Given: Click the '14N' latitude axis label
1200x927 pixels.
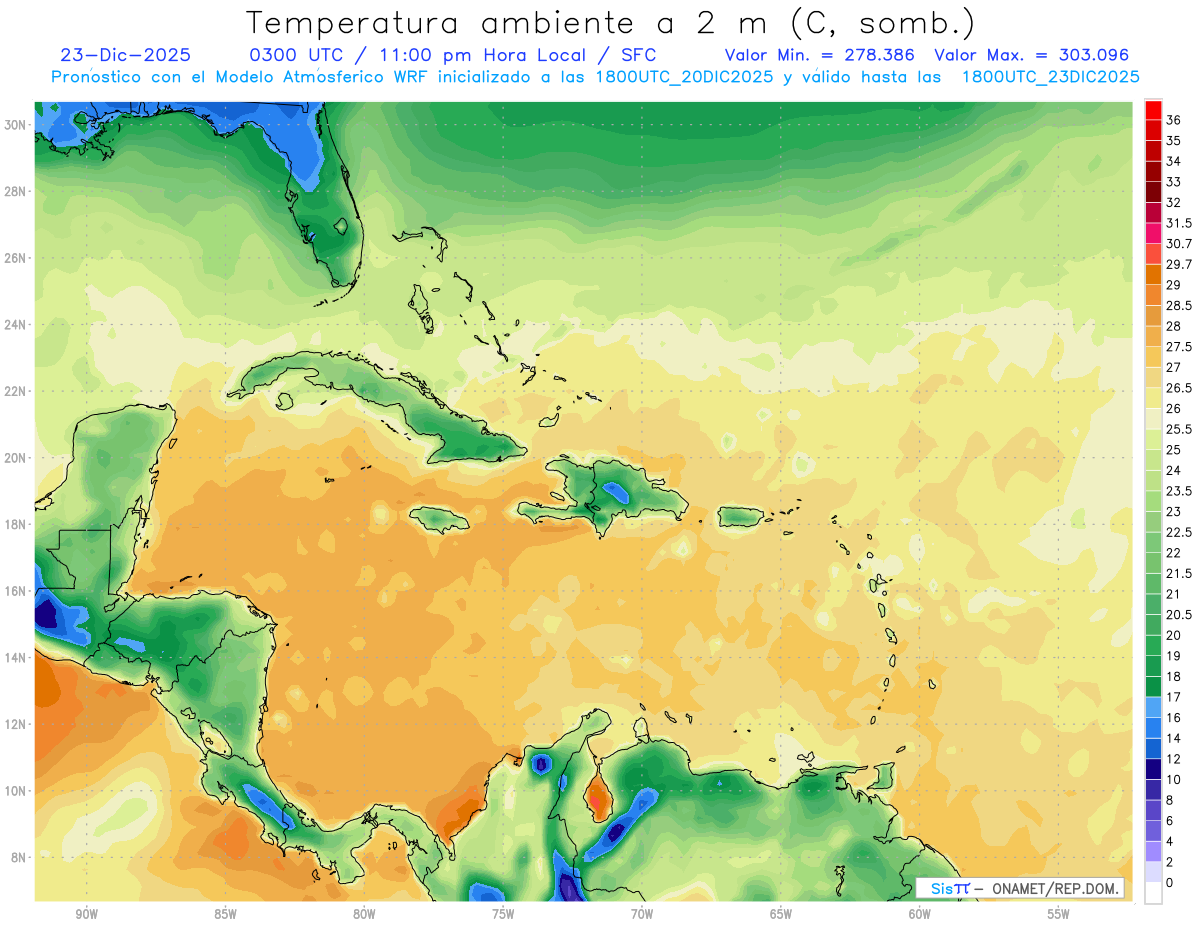Looking at the screenshot, I should tap(16, 657).
